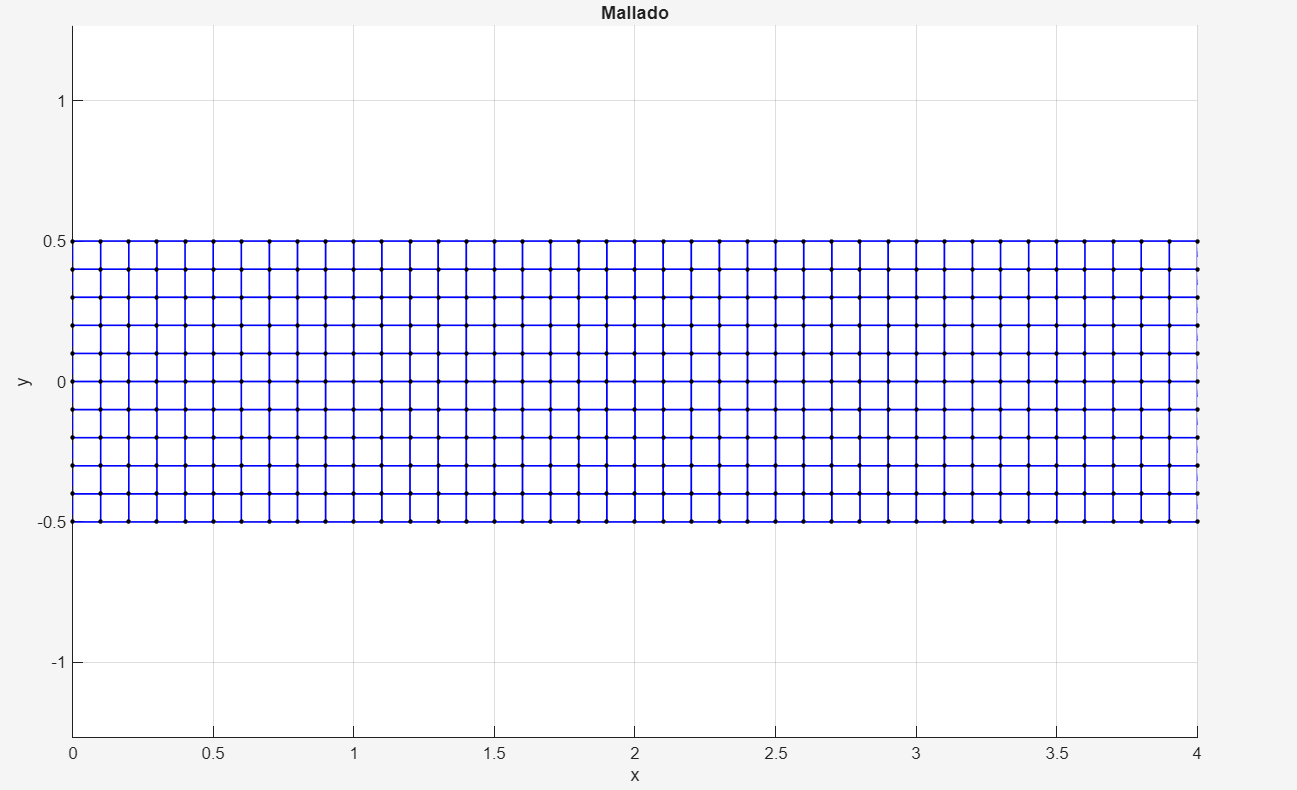This screenshot has width=1297, height=790.
Task: Click the y-axis tick label "1"
Action: 60,101
